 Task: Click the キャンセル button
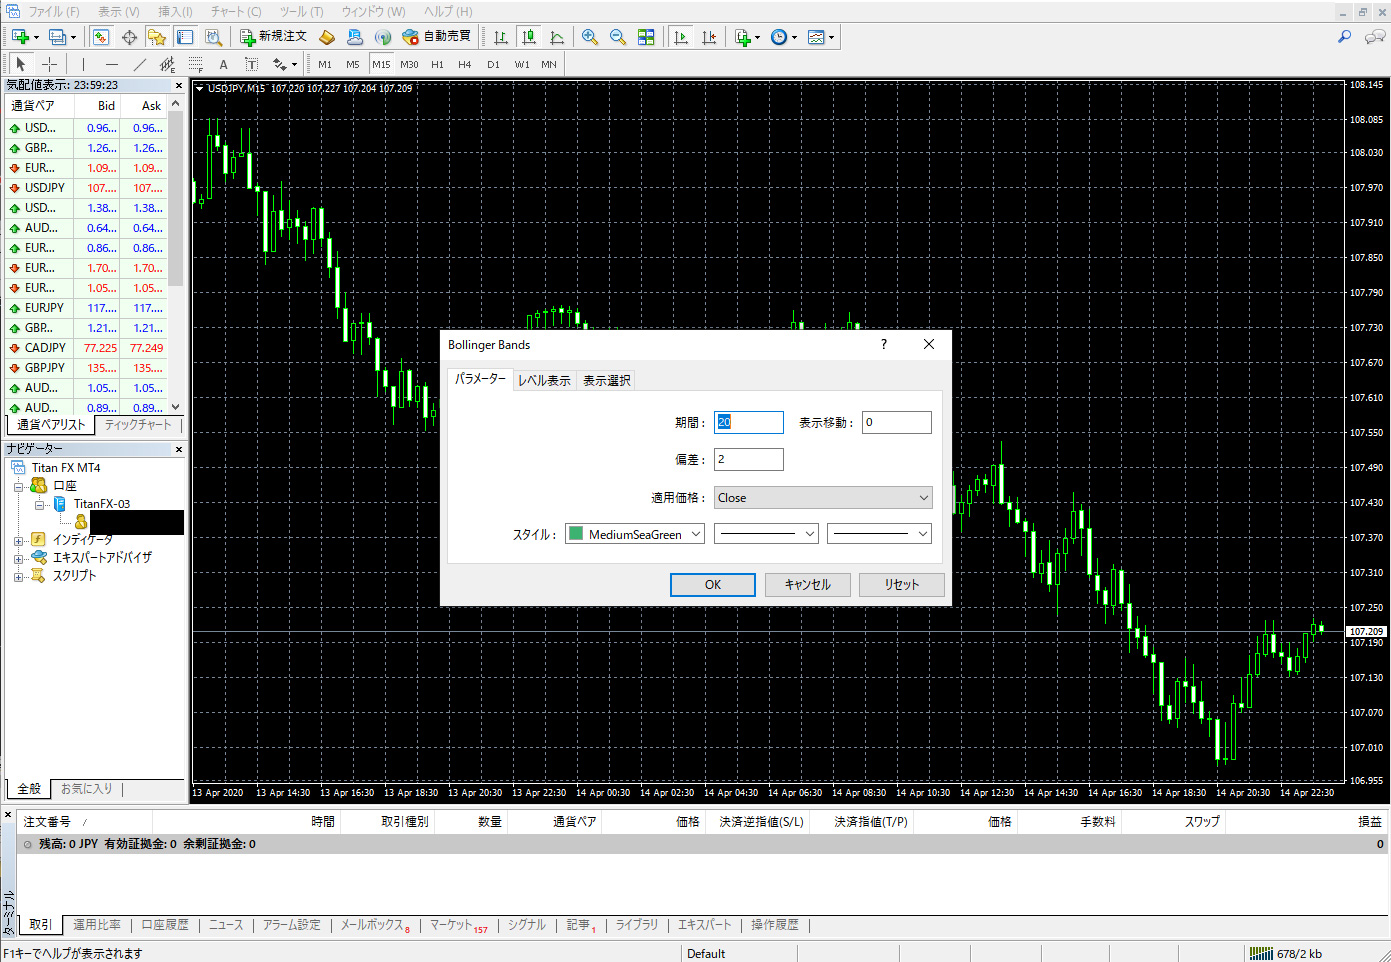click(x=808, y=584)
